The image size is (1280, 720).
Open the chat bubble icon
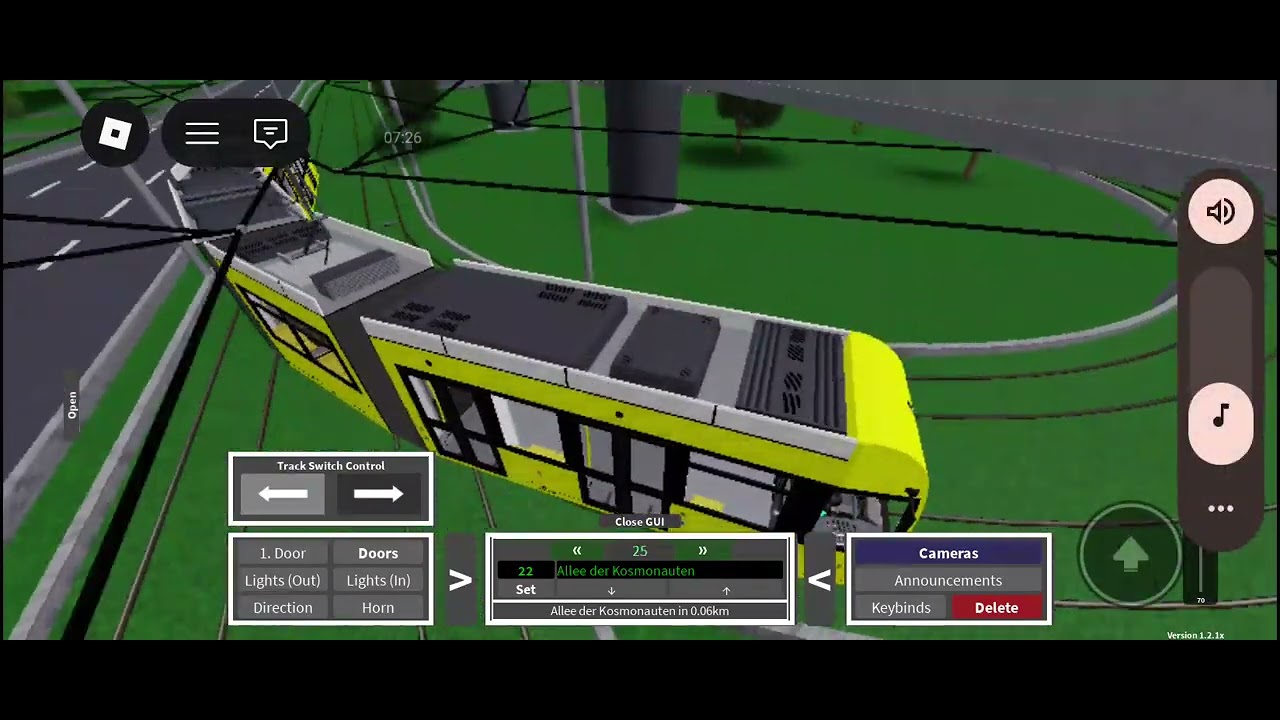pos(271,133)
